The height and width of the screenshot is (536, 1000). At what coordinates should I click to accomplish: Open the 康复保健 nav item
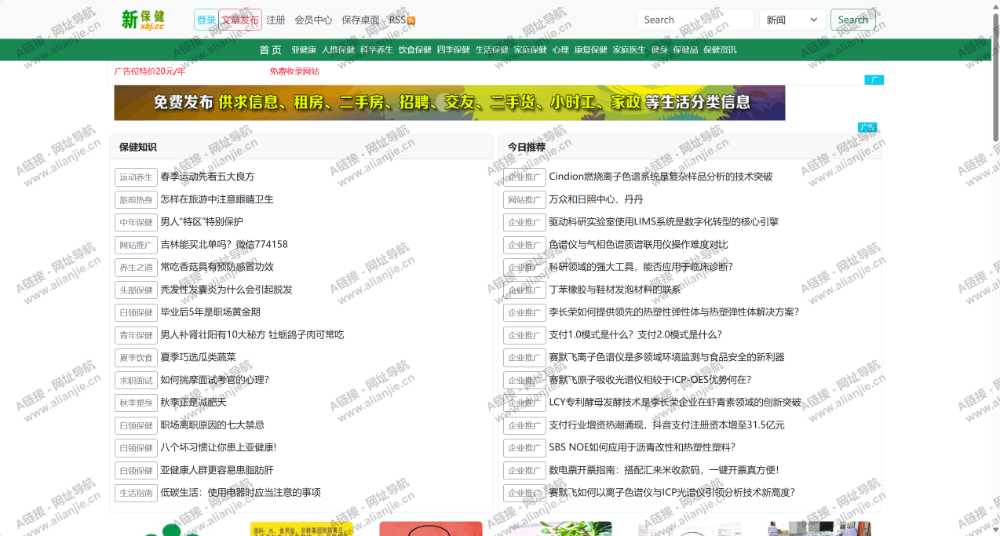(591, 50)
